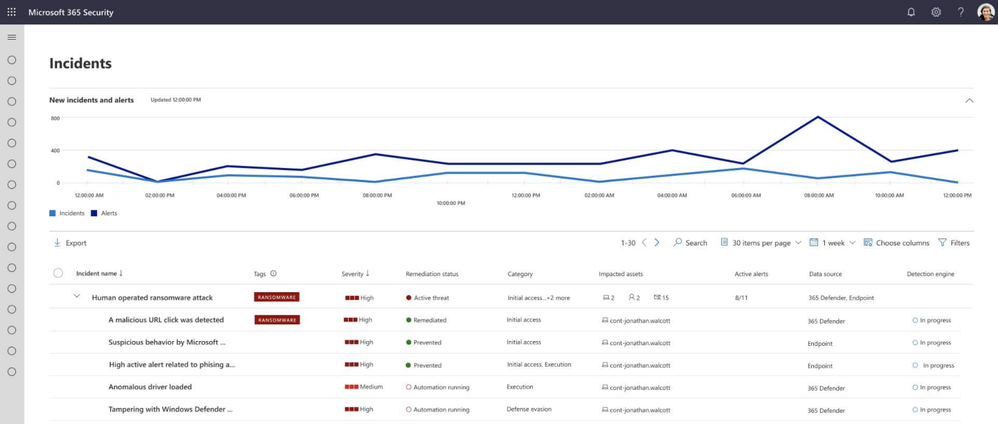Screen dimensions: 998x424
Task: Go to previous page of incidents
Action: tap(643, 243)
